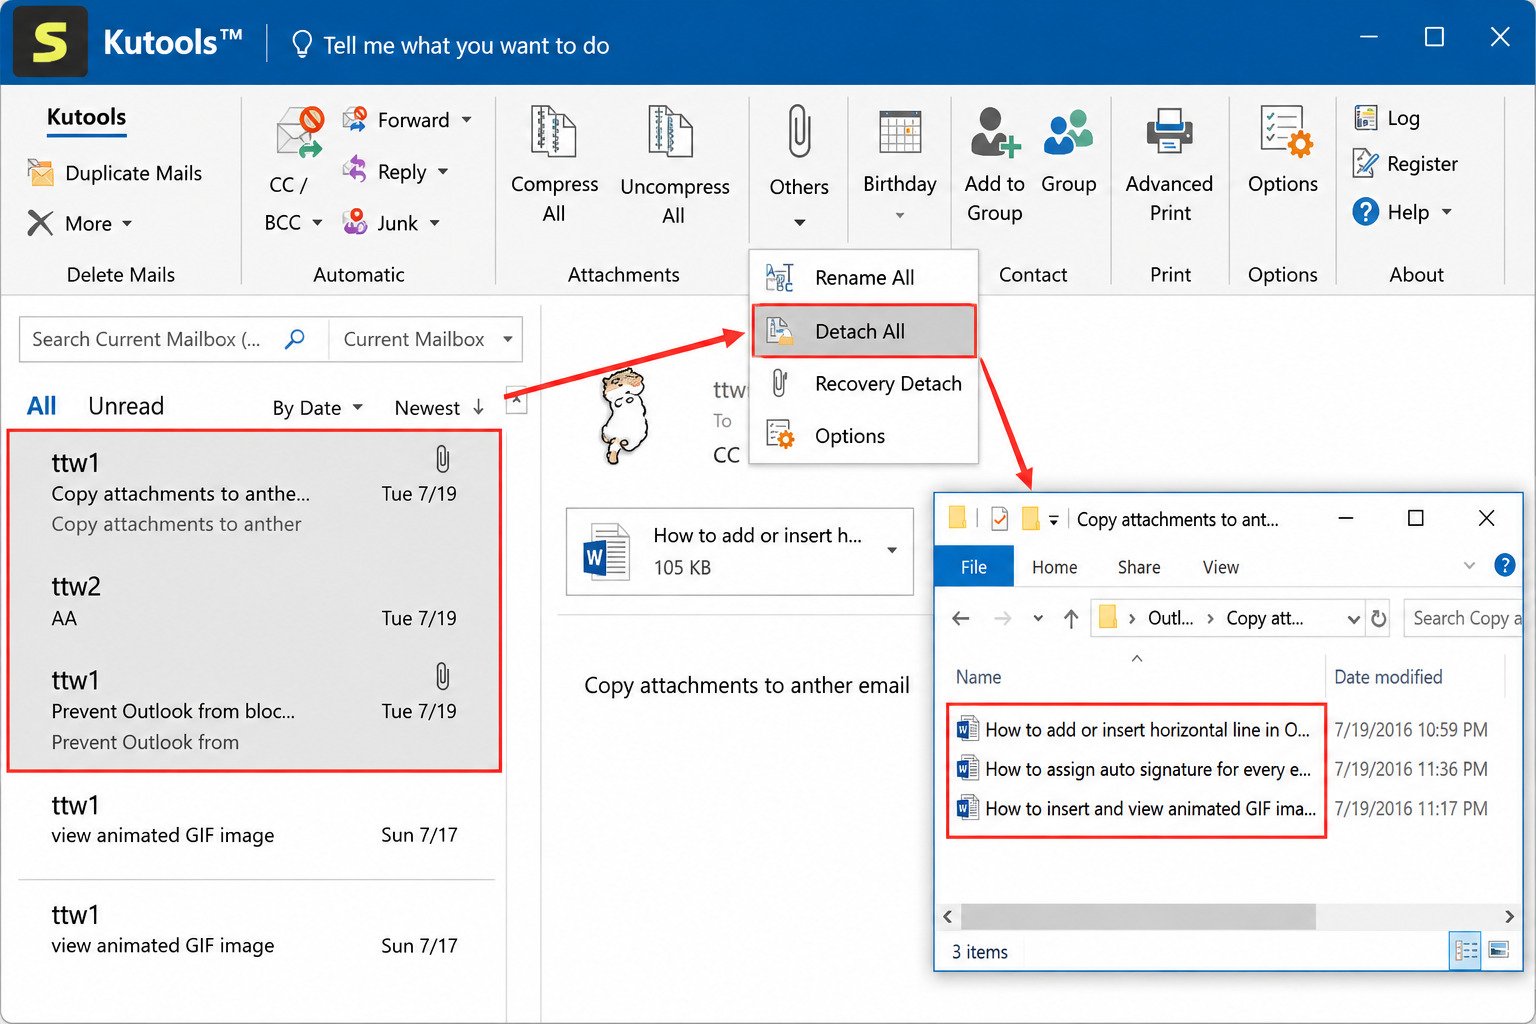The image size is (1536, 1024).
Task: Select the ttw1 'view animated GIF image' email above the divider
Action: (254, 819)
